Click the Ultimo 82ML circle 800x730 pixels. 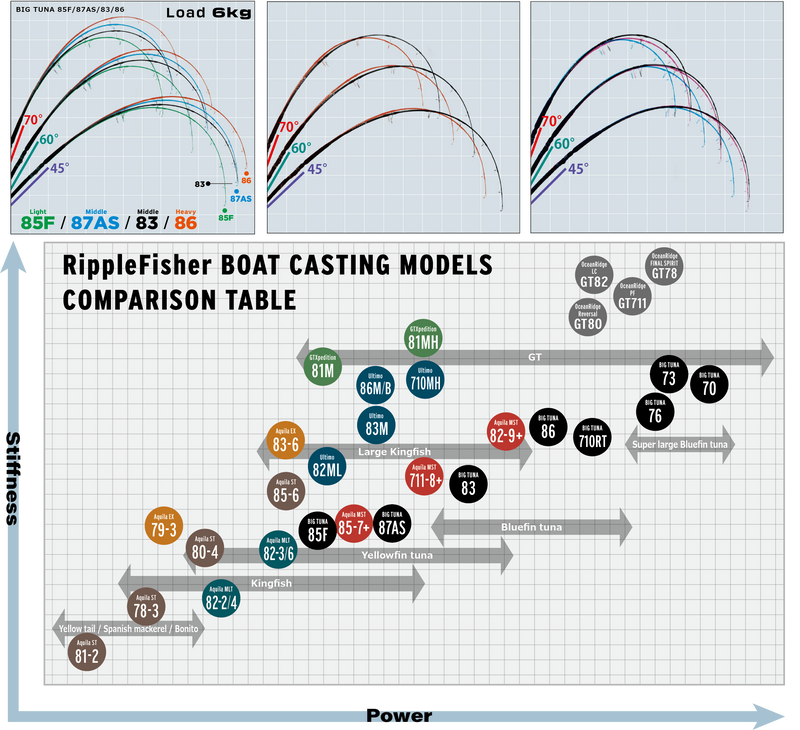[327, 466]
